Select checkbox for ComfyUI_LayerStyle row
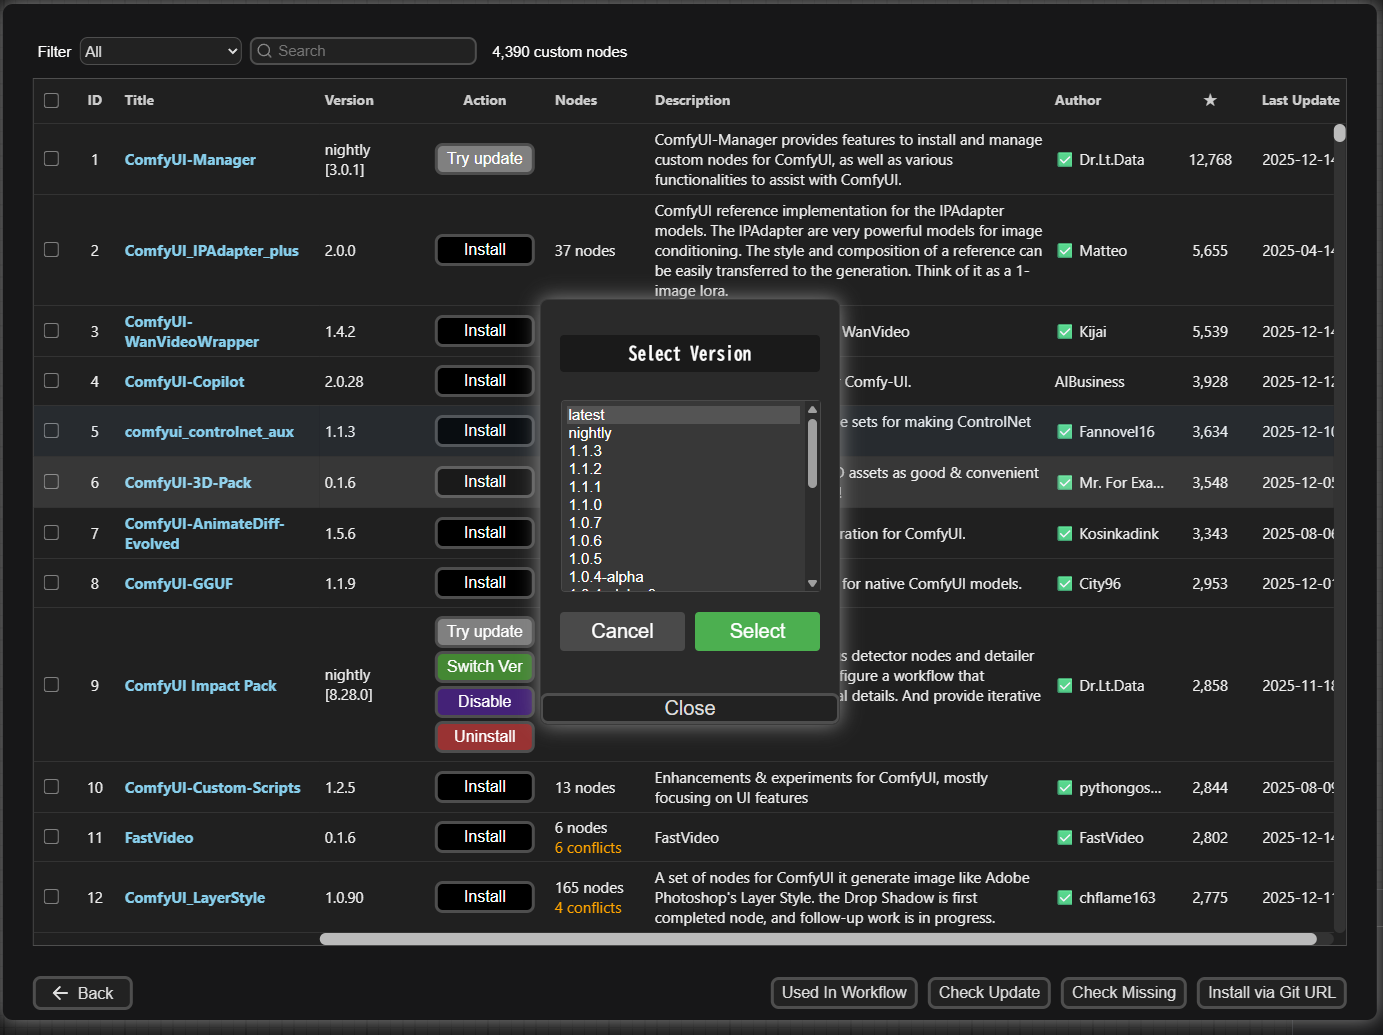The width and height of the screenshot is (1383, 1035). 52,897
